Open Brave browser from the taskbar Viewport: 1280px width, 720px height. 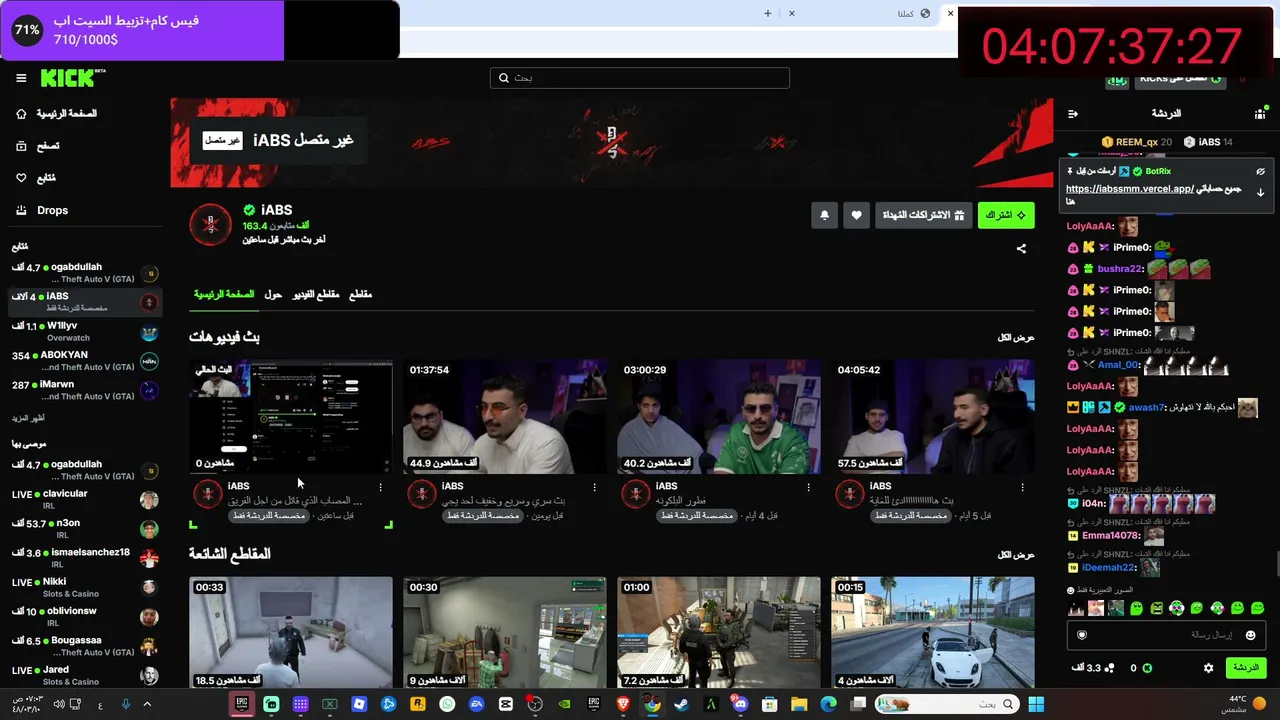[x=623, y=704]
